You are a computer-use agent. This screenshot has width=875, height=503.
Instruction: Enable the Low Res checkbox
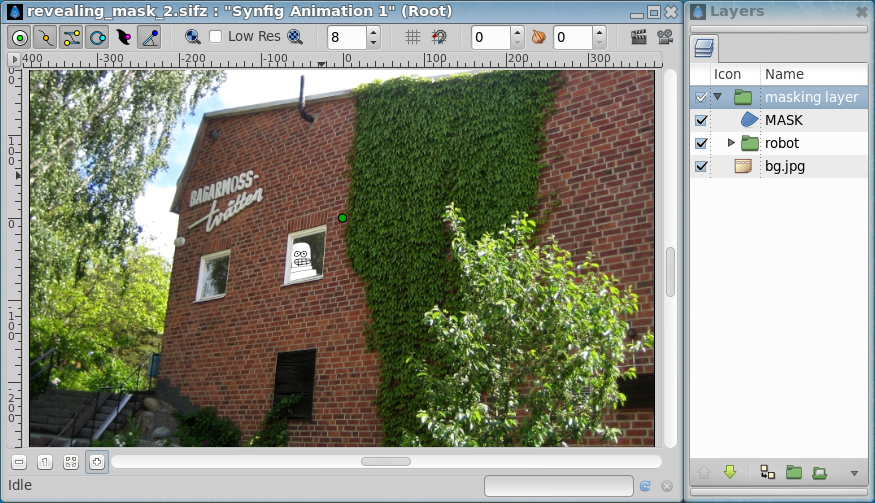click(x=215, y=37)
